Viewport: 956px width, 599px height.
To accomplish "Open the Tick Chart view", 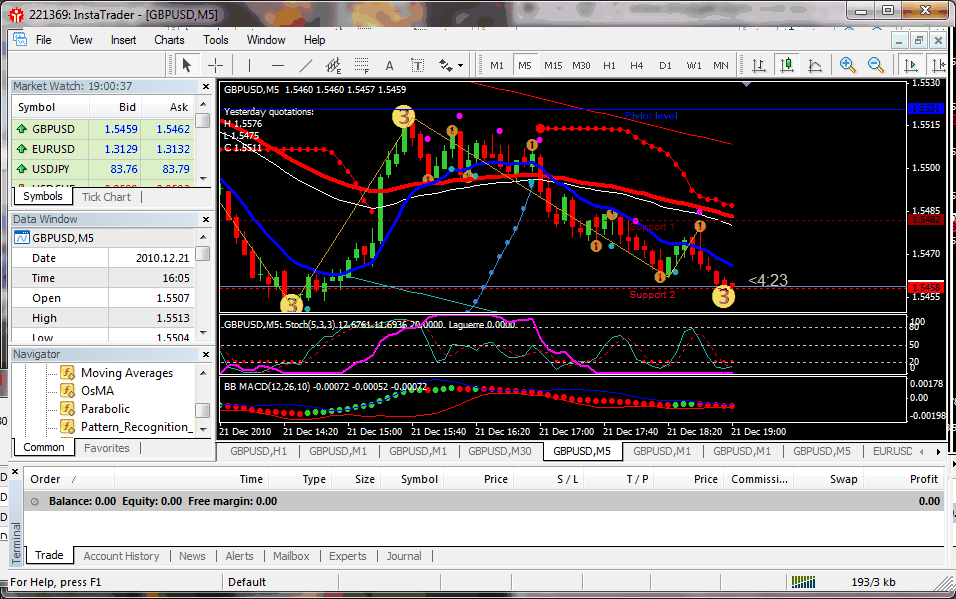I will click(106, 196).
